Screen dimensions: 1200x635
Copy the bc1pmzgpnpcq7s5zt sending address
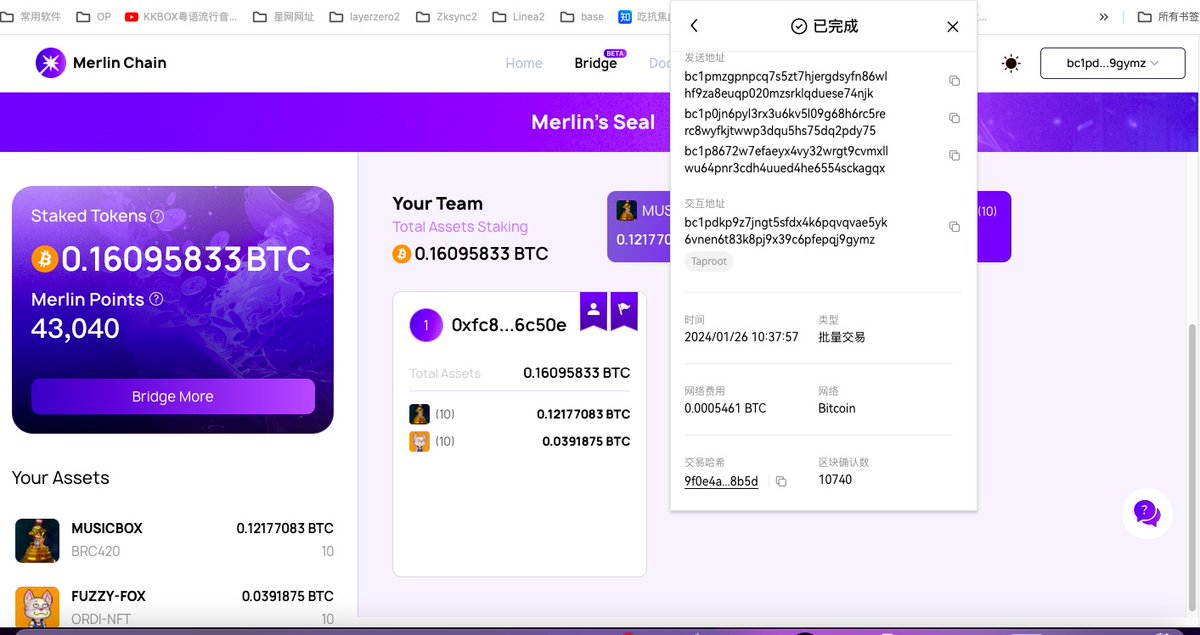point(954,80)
